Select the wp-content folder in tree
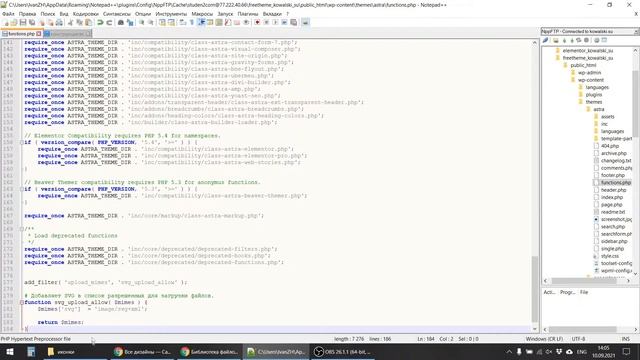Image resolution: width=640 pixels, height=360 pixels. tap(591, 80)
